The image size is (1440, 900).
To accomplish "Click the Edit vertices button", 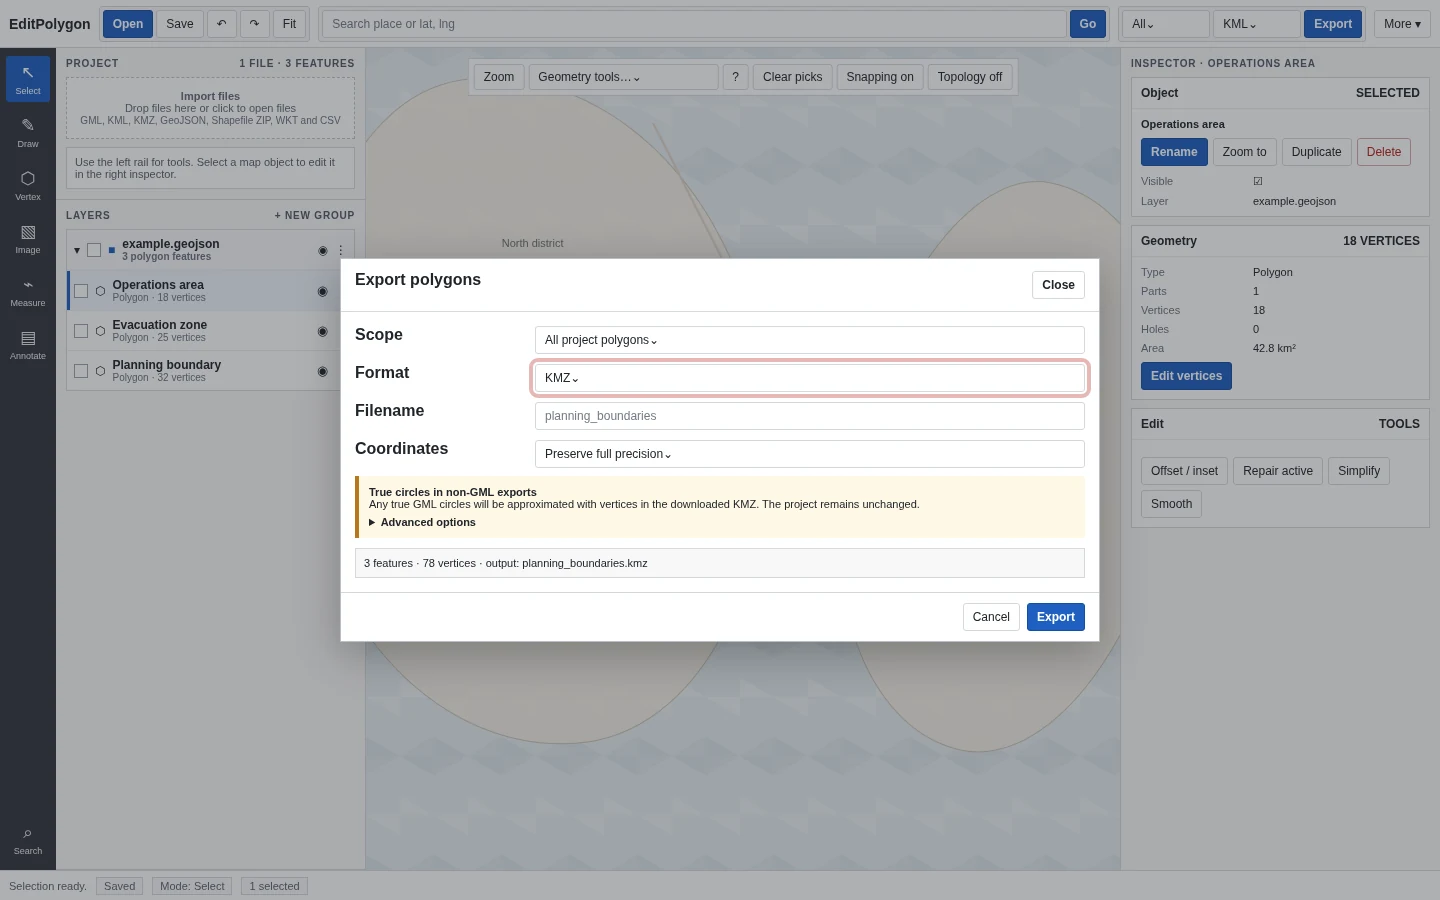I will tap(1186, 376).
